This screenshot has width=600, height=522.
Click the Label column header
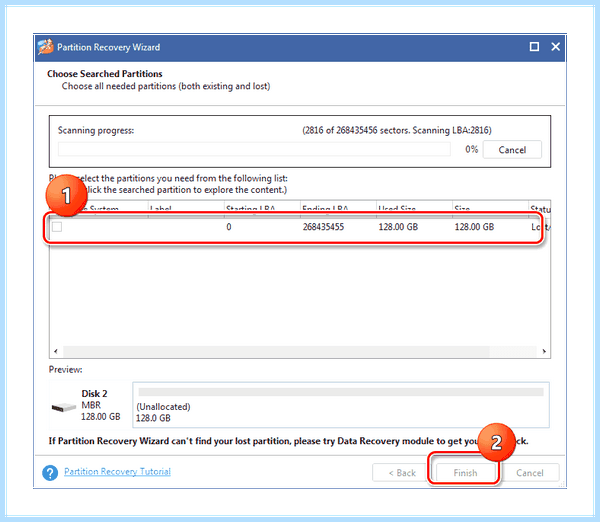[x=186, y=208]
